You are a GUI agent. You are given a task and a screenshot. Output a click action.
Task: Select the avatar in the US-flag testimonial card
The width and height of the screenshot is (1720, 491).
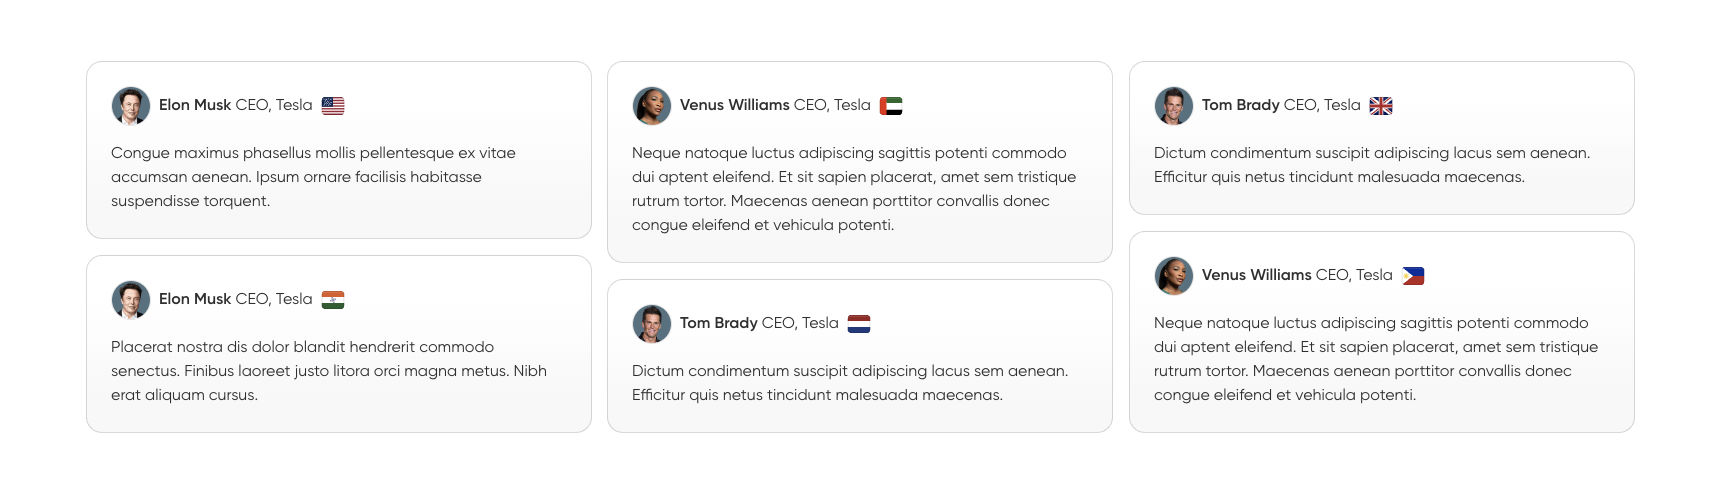131,106
